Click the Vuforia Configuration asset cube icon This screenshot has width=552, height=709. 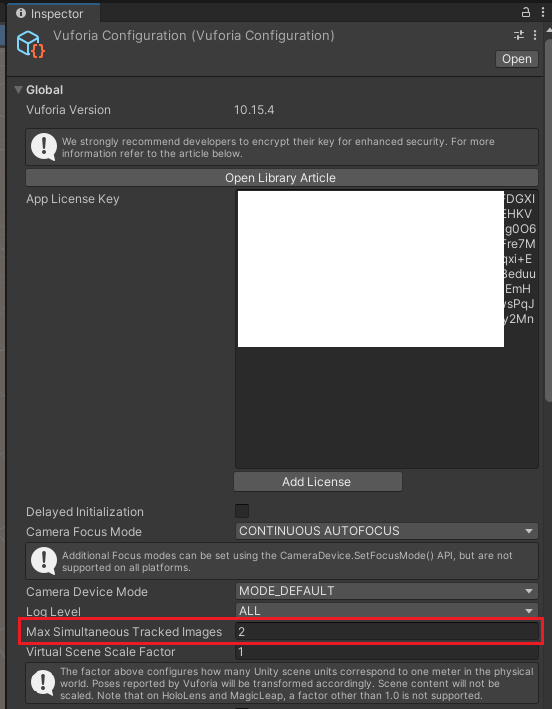point(30,44)
